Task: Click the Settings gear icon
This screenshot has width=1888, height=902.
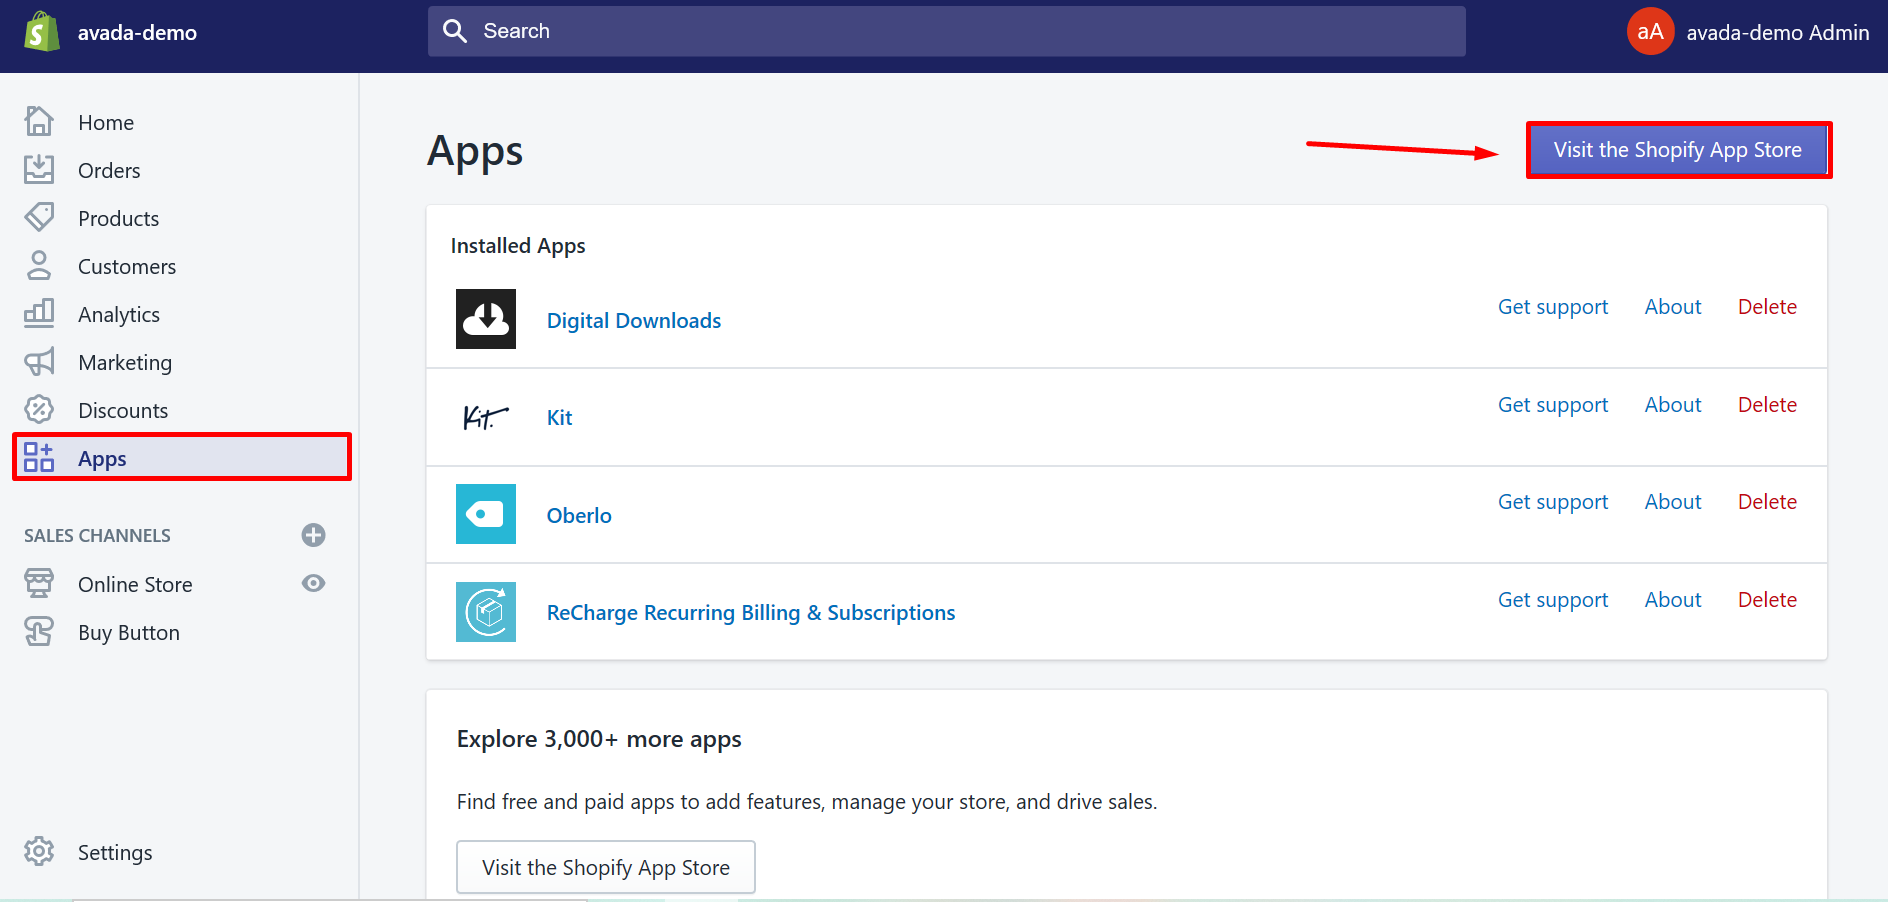Action: click(x=39, y=851)
